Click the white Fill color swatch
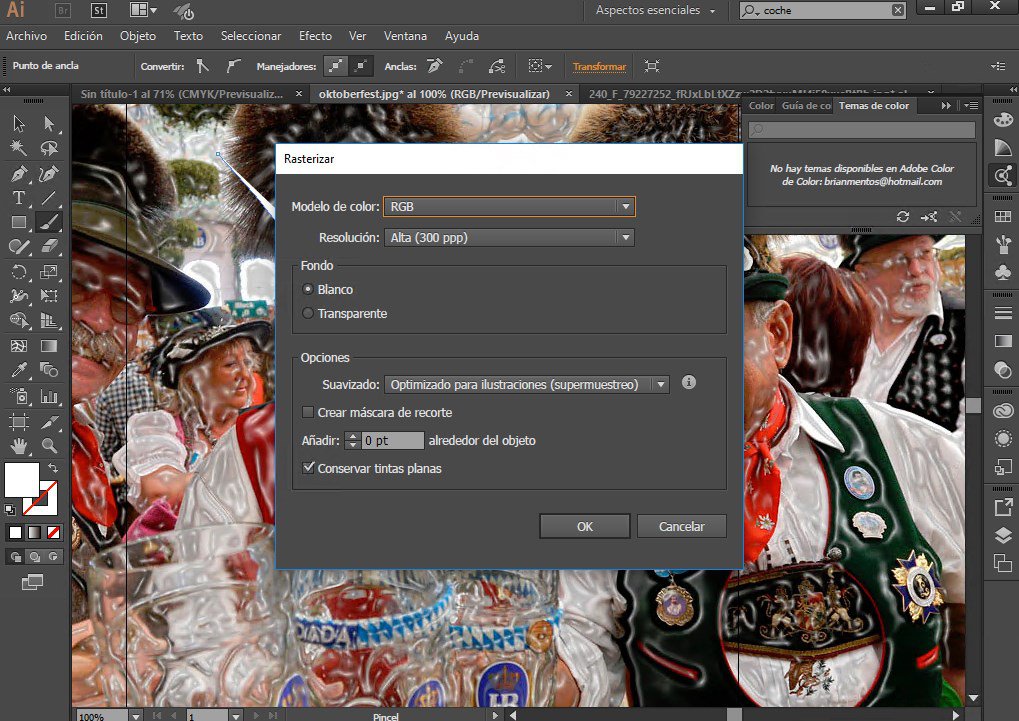Viewport: 1019px width, 721px height. click(x=22, y=479)
